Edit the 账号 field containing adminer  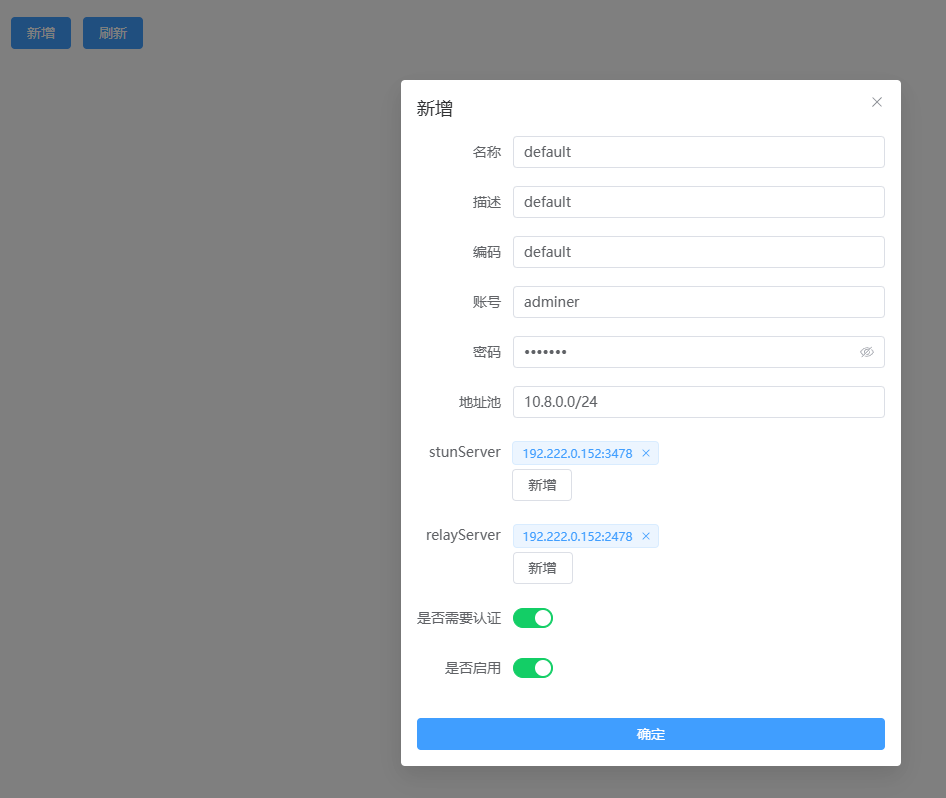(698, 302)
